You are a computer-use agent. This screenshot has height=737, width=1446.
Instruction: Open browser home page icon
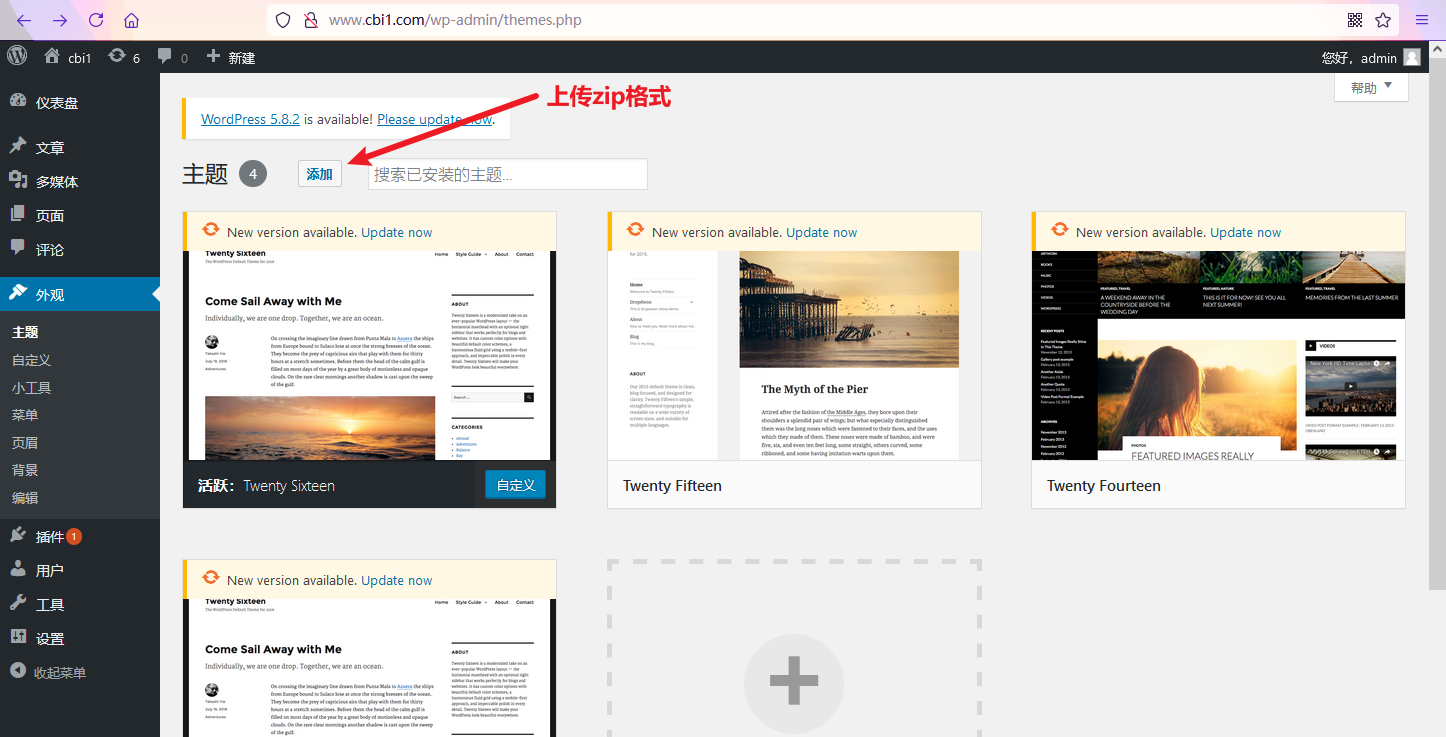132,20
